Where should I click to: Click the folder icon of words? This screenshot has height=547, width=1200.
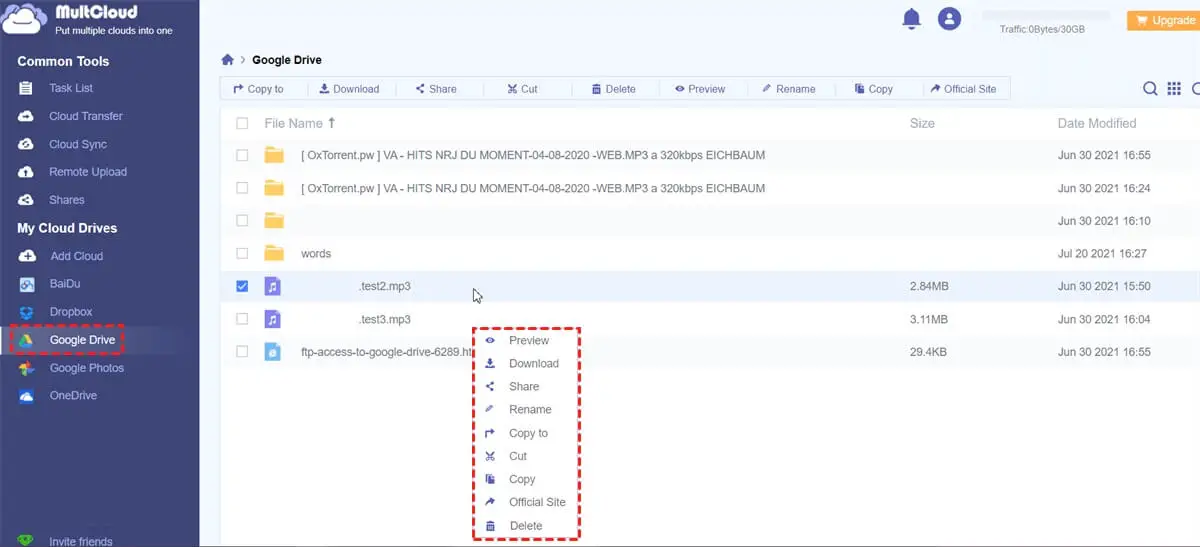click(x=274, y=253)
